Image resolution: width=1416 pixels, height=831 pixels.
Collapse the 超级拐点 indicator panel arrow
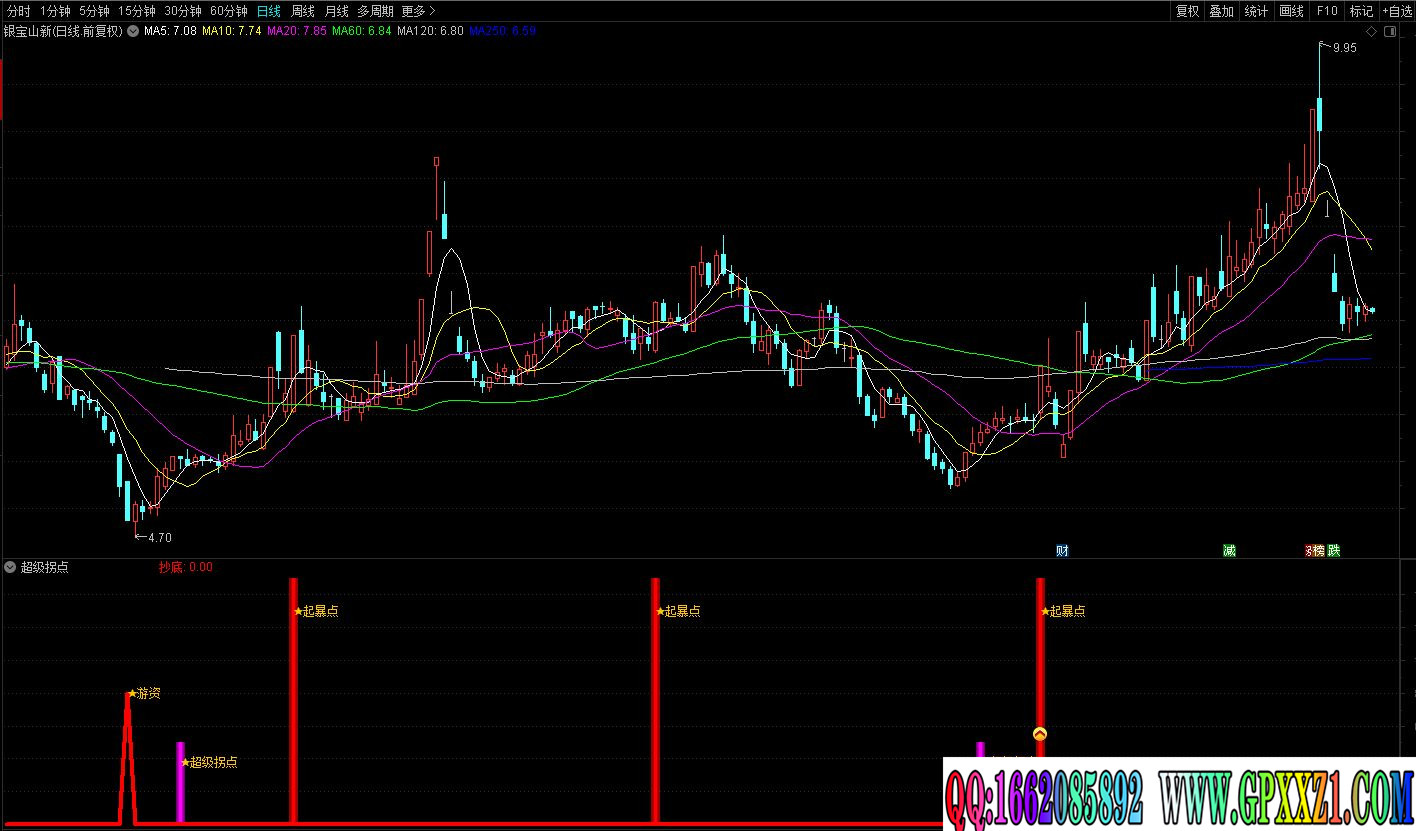click(x=10, y=567)
